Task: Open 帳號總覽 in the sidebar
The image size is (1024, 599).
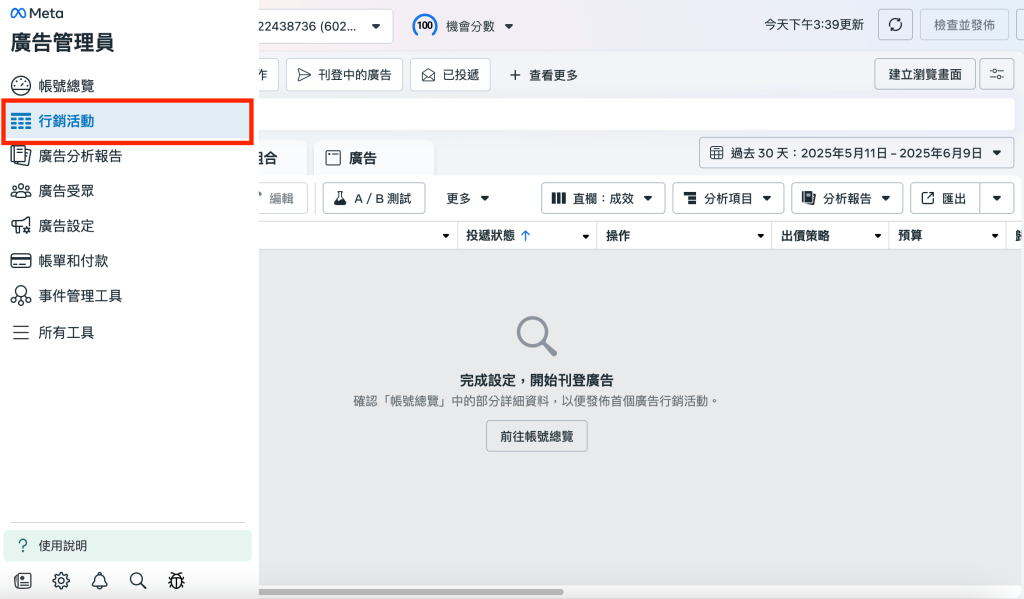Action: pos(66,86)
